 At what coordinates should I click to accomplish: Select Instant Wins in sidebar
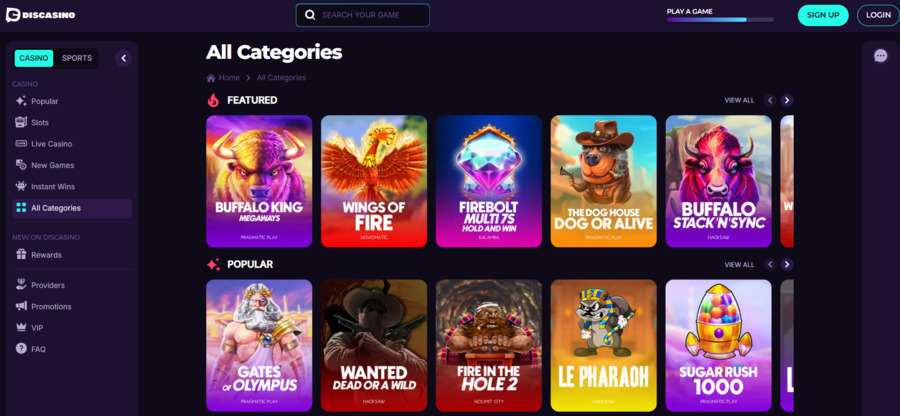click(54, 187)
